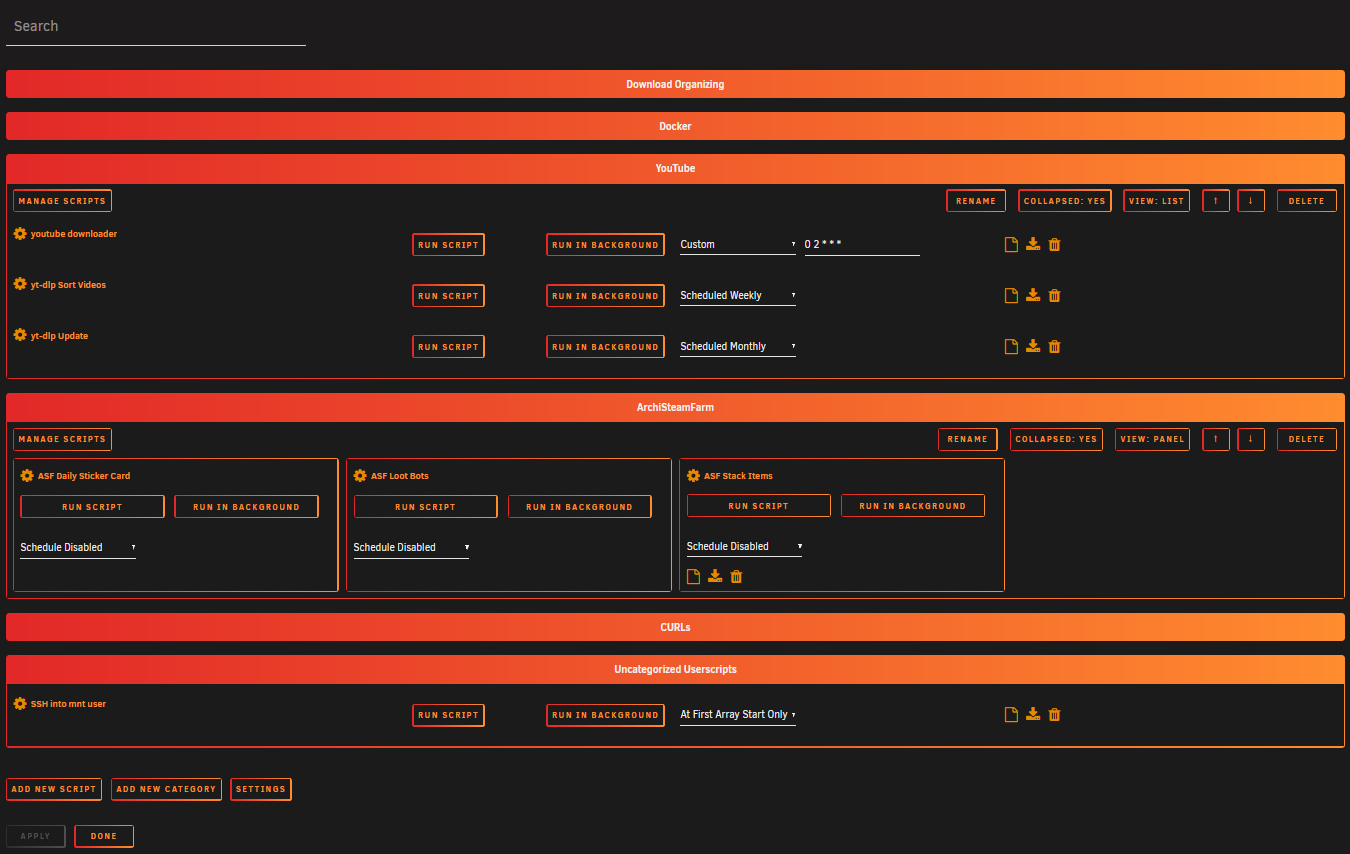This screenshot has width=1350, height=854.
Task: Open gear settings for youtube downloader script
Action: (20, 233)
